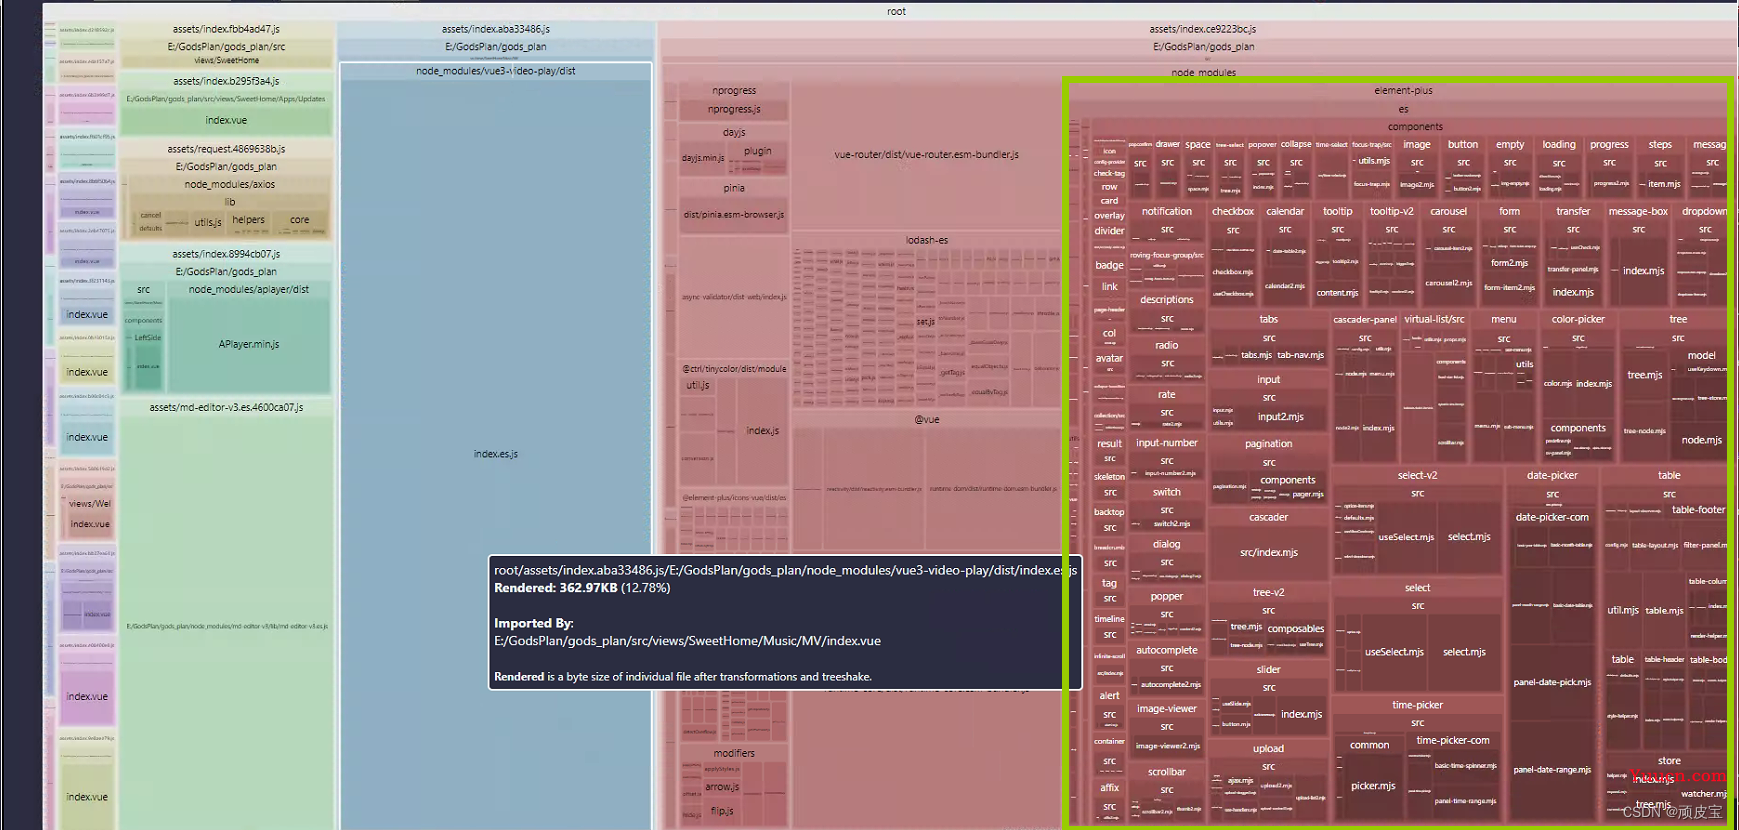Click the tree-v2 component header

1268,592
